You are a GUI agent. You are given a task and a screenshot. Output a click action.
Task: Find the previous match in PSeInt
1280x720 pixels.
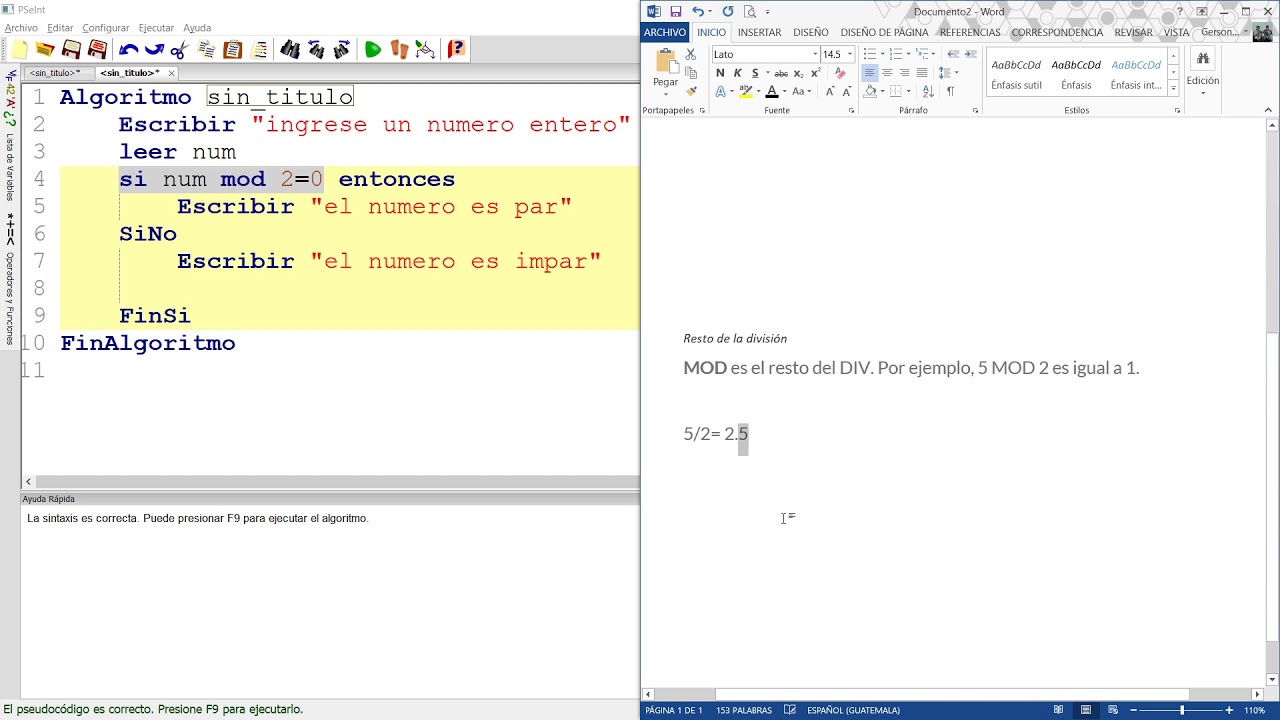click(316, 49)
